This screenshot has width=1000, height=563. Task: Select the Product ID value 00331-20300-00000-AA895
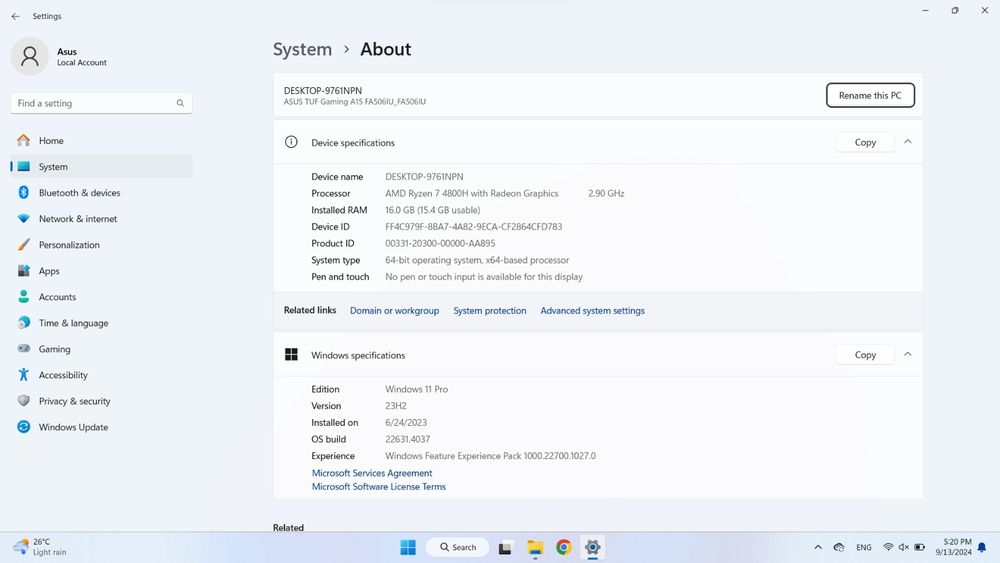point(440,243)
